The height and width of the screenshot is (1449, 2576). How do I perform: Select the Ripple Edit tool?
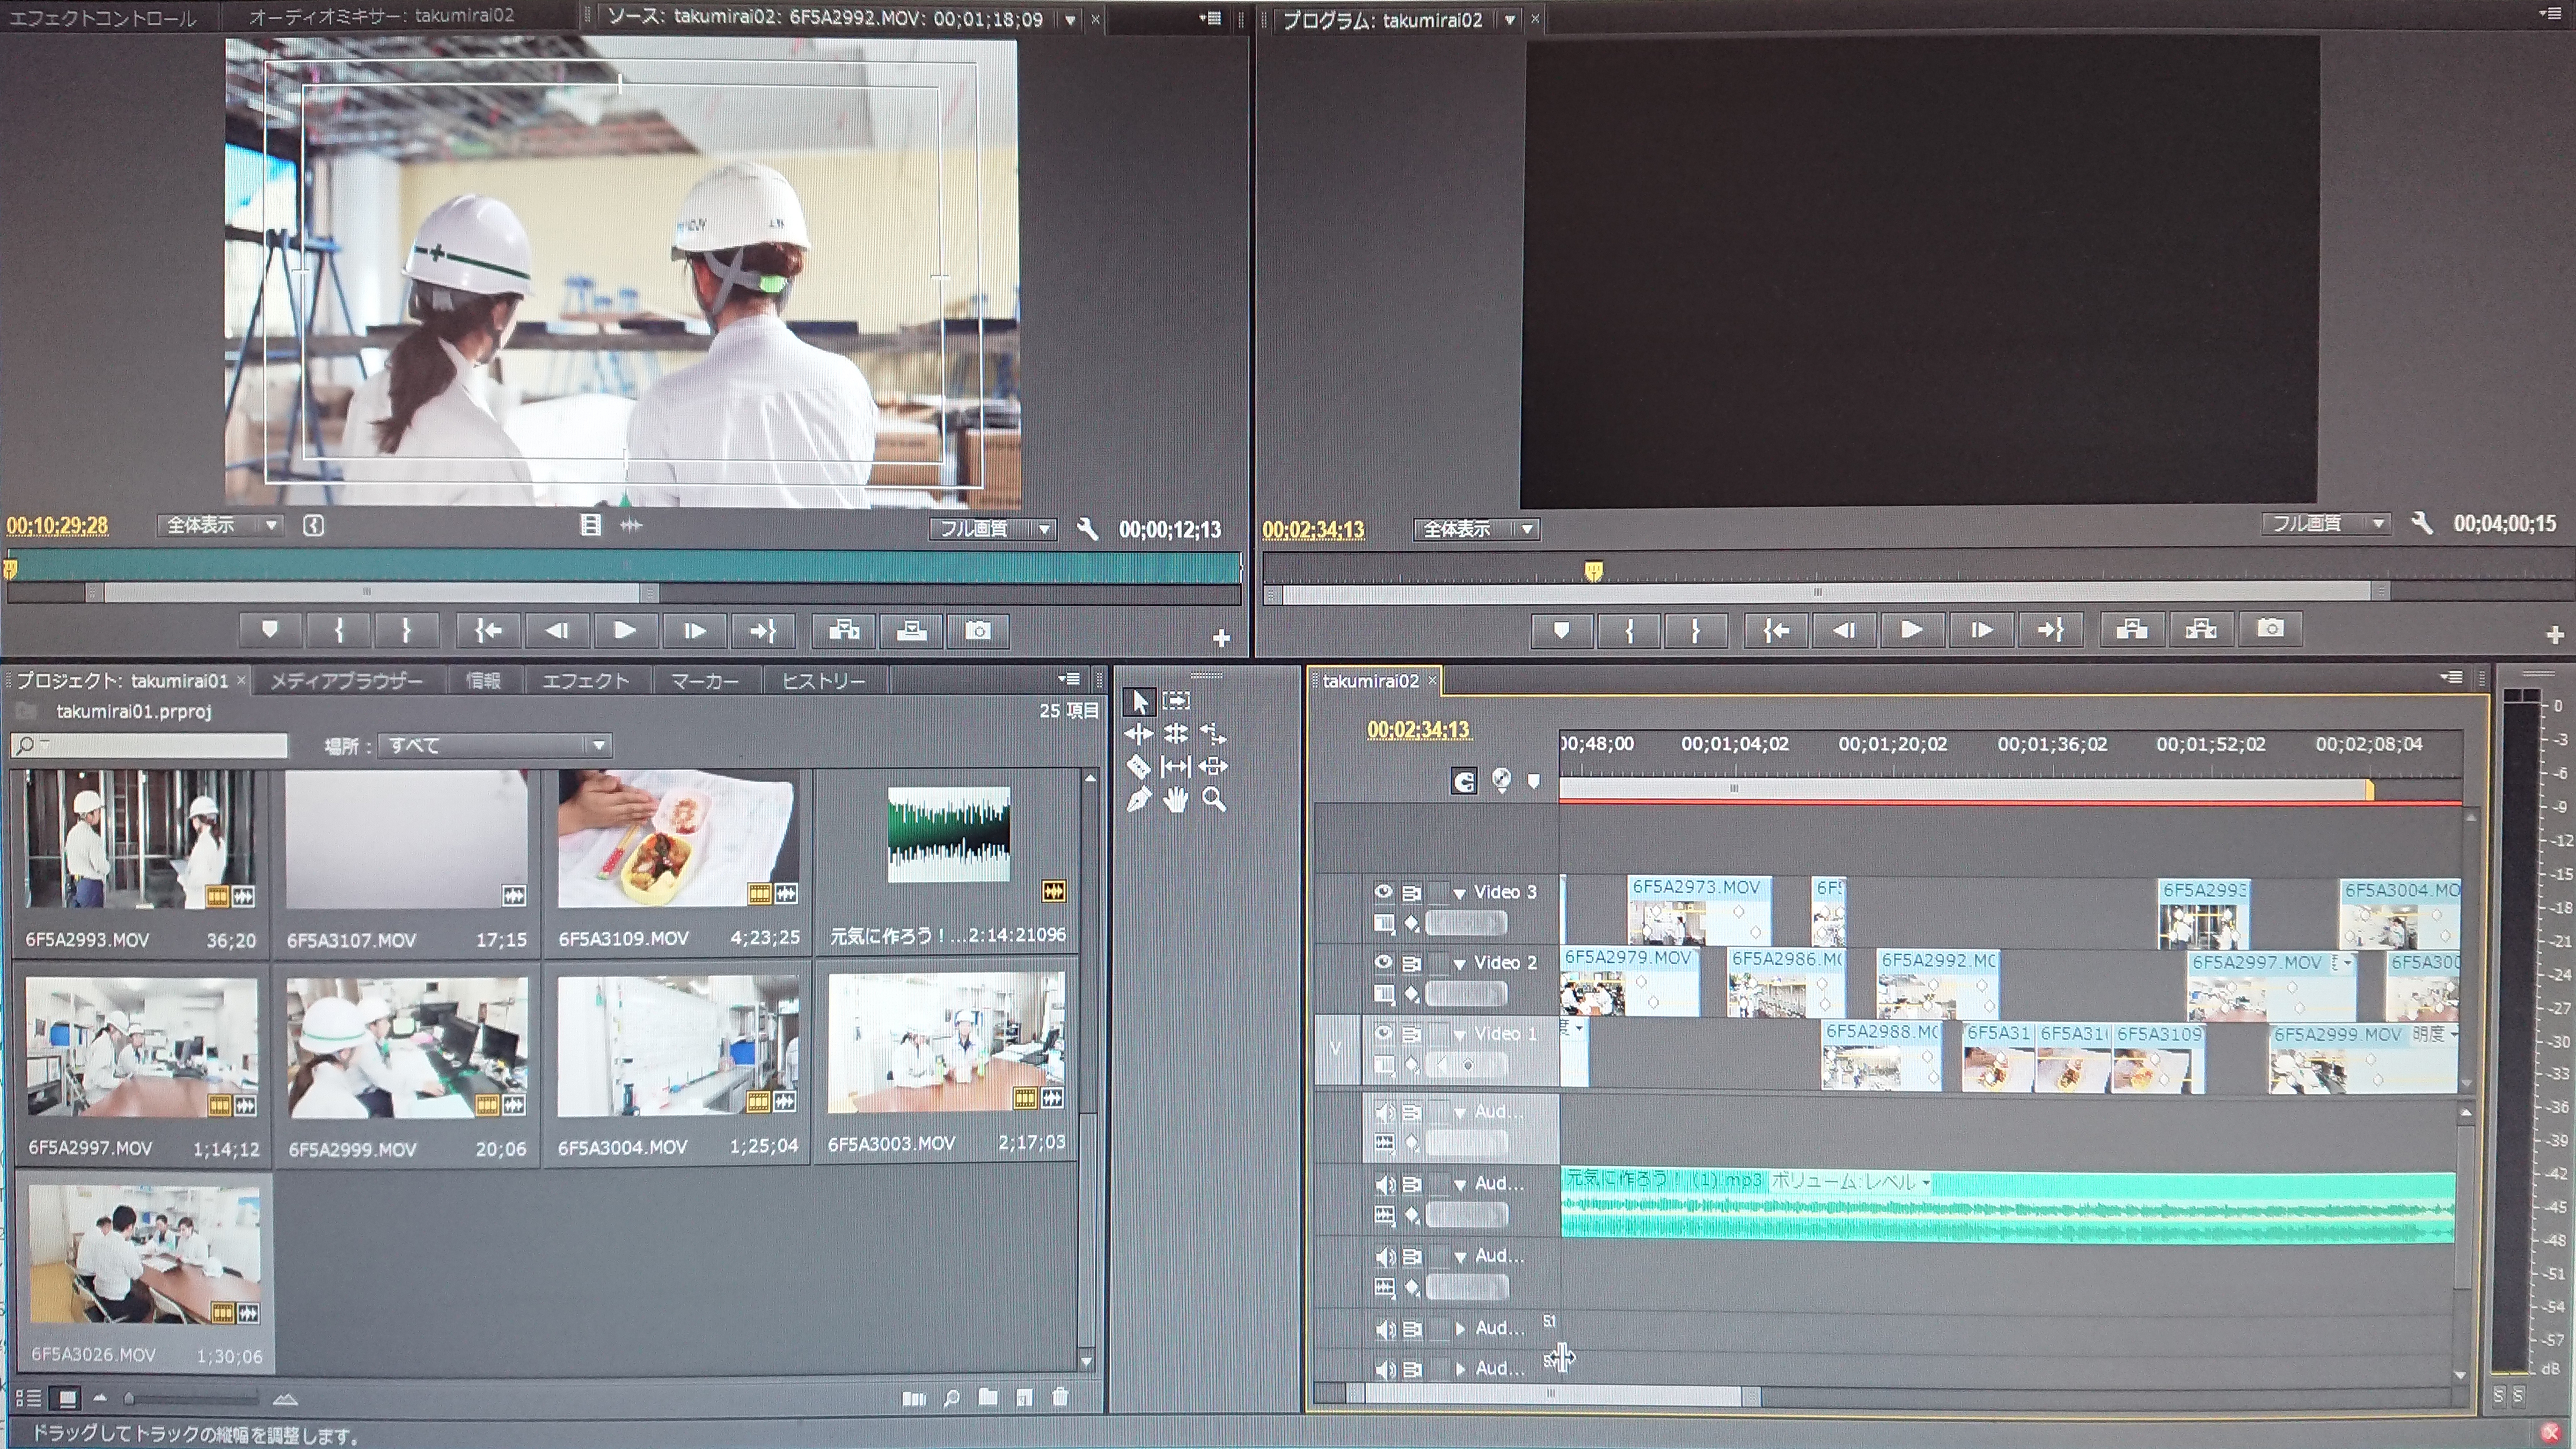tap(1138, 734)
